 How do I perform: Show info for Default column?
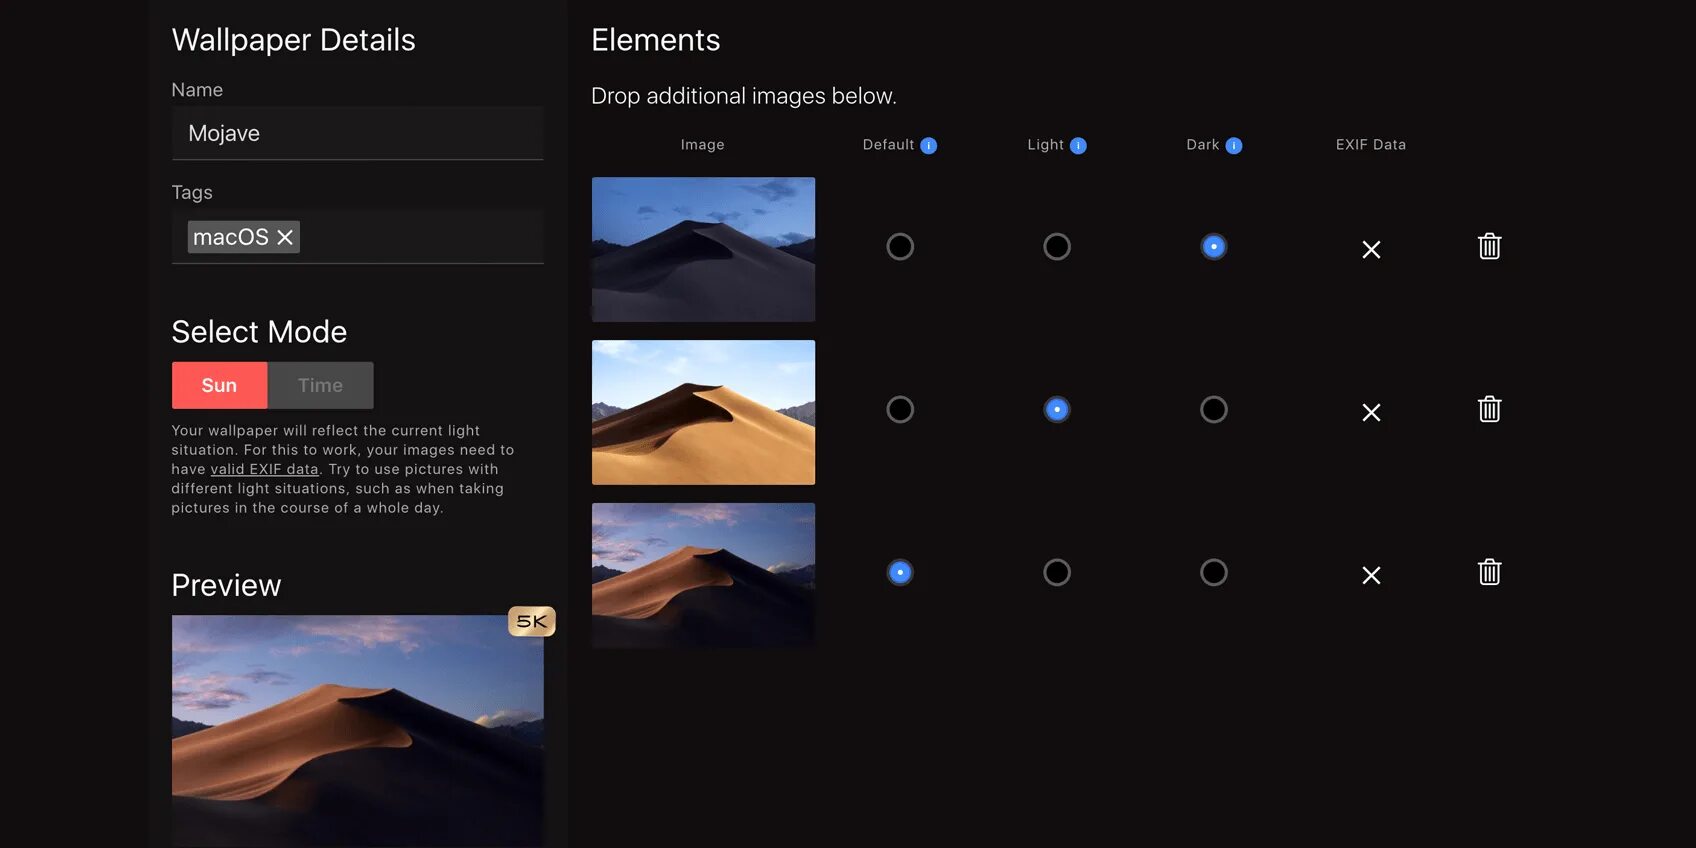[x=928, y=146]
